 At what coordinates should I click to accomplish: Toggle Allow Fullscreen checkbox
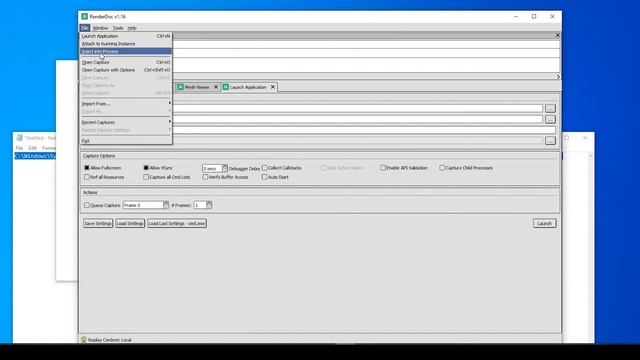point(87,168)
